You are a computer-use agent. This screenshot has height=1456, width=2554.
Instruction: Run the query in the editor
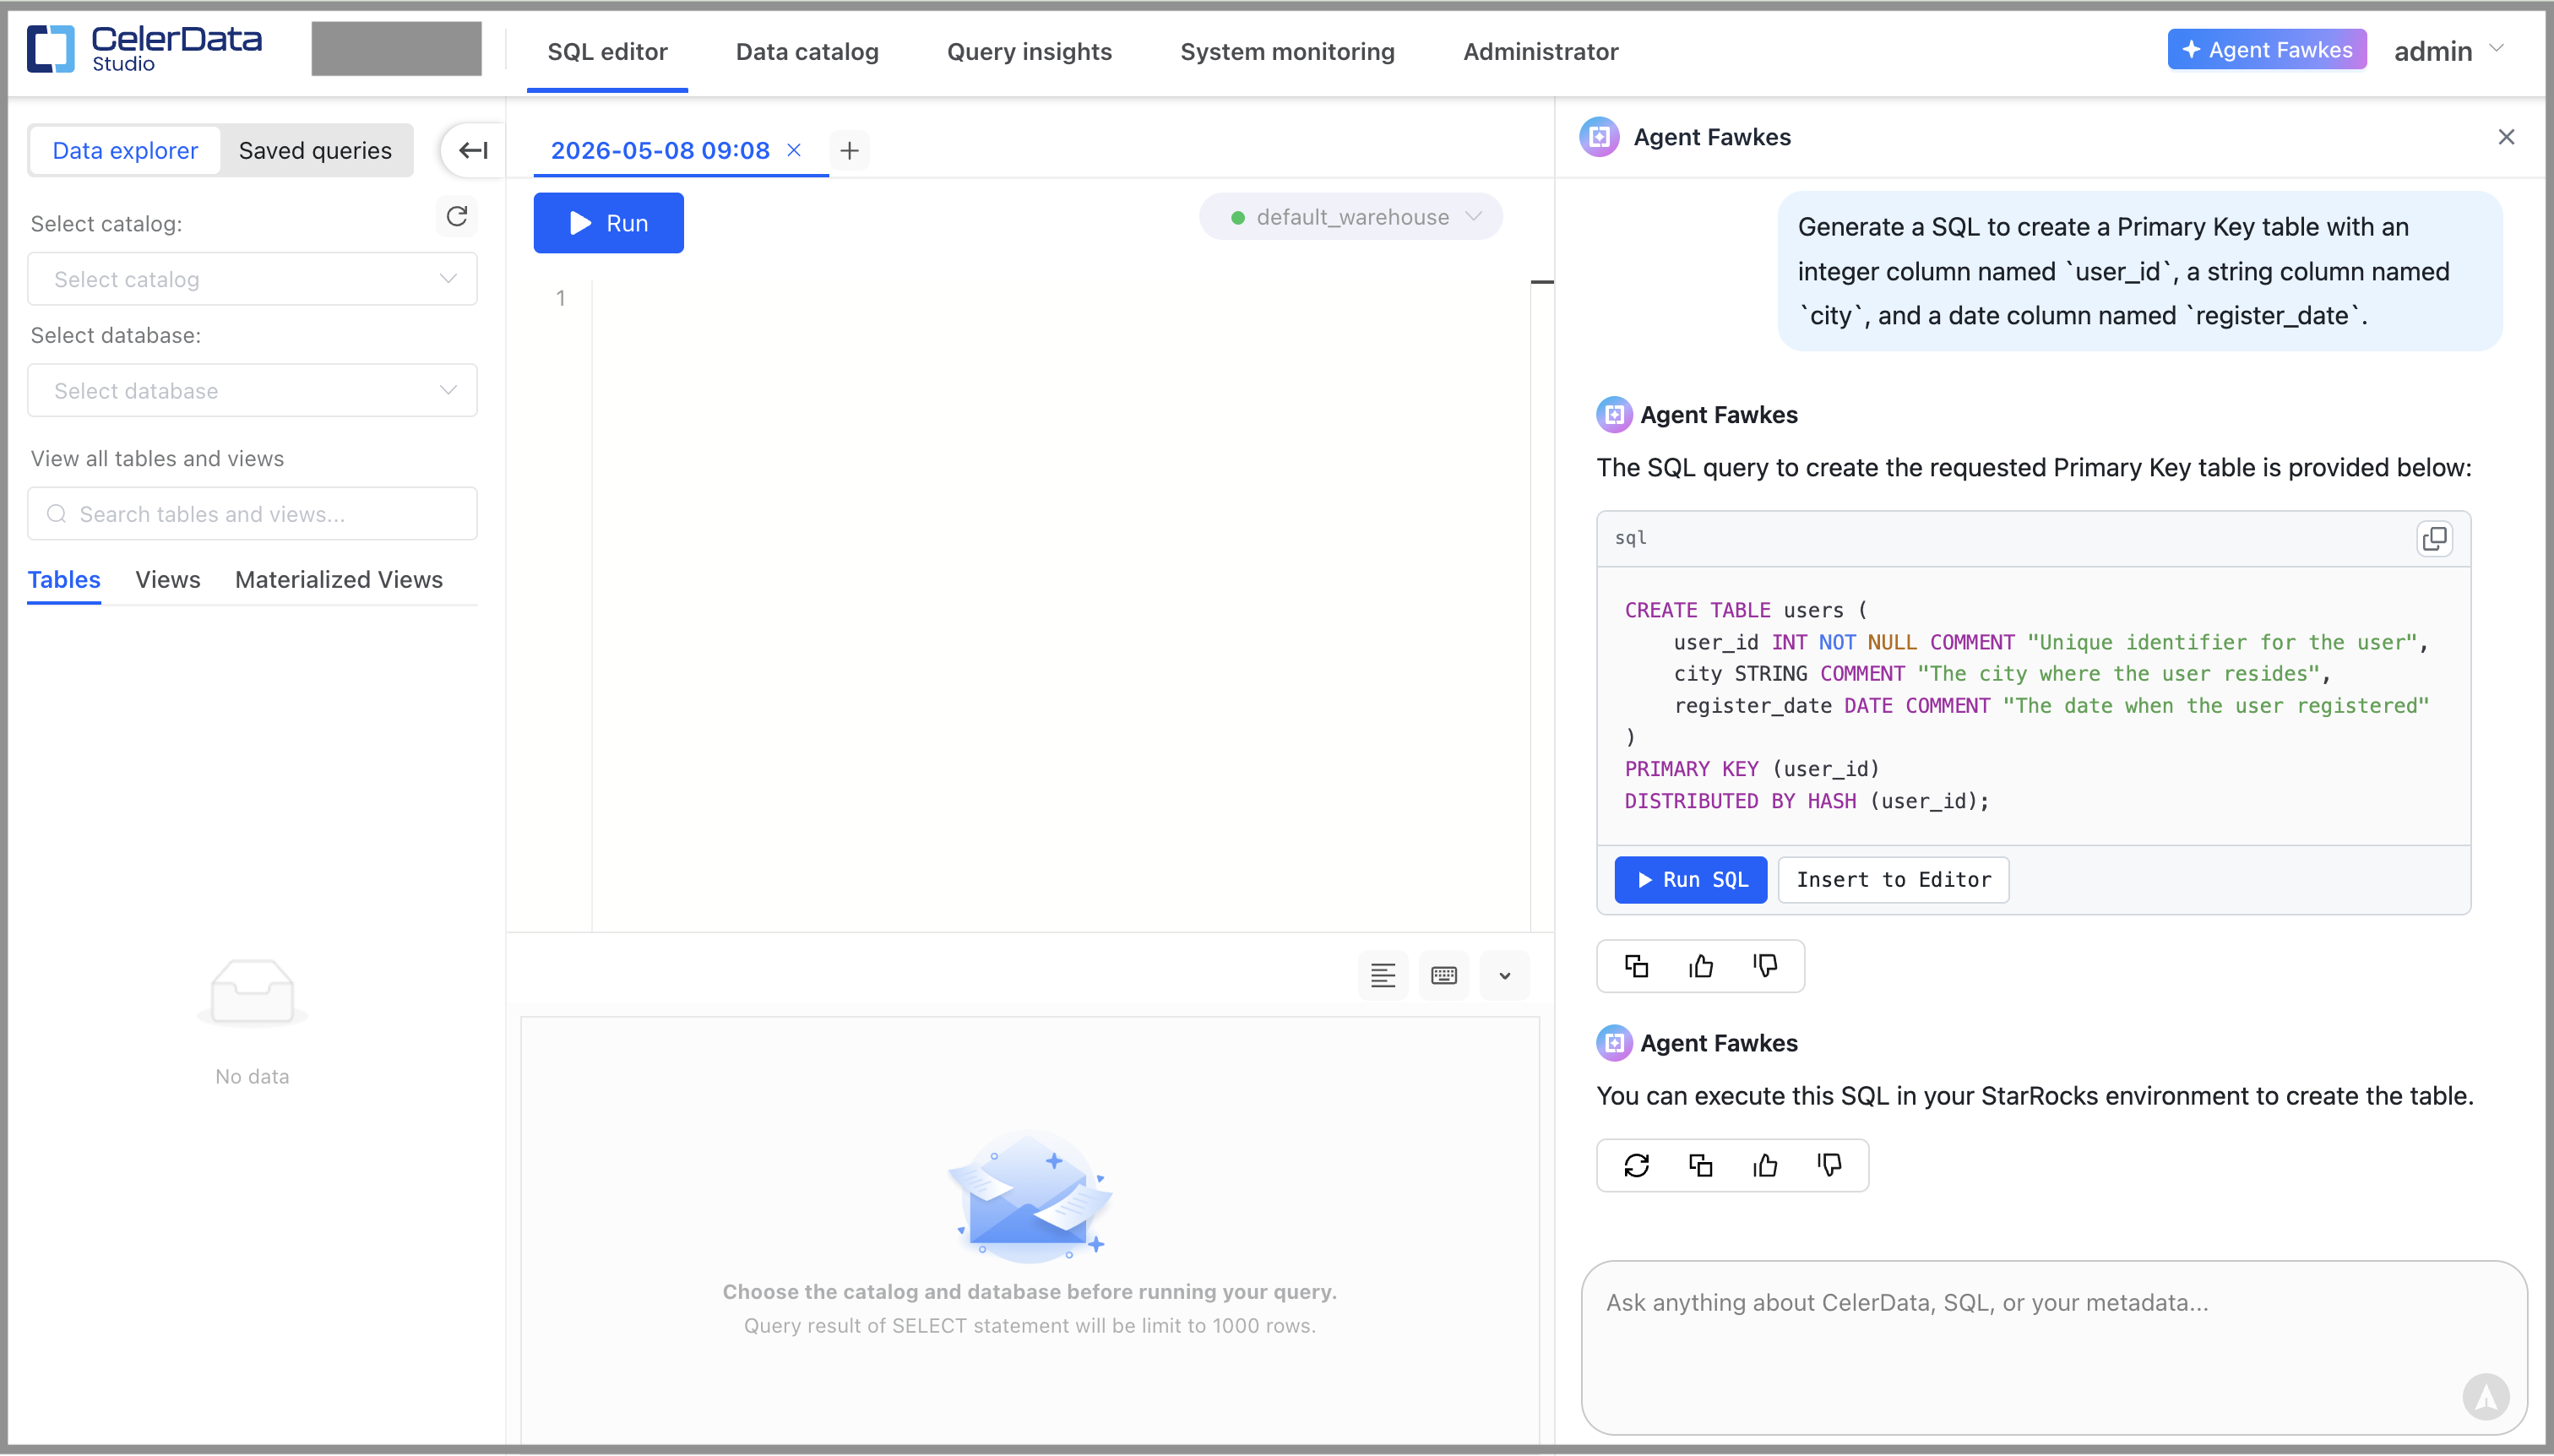click(x=608, y=223)
